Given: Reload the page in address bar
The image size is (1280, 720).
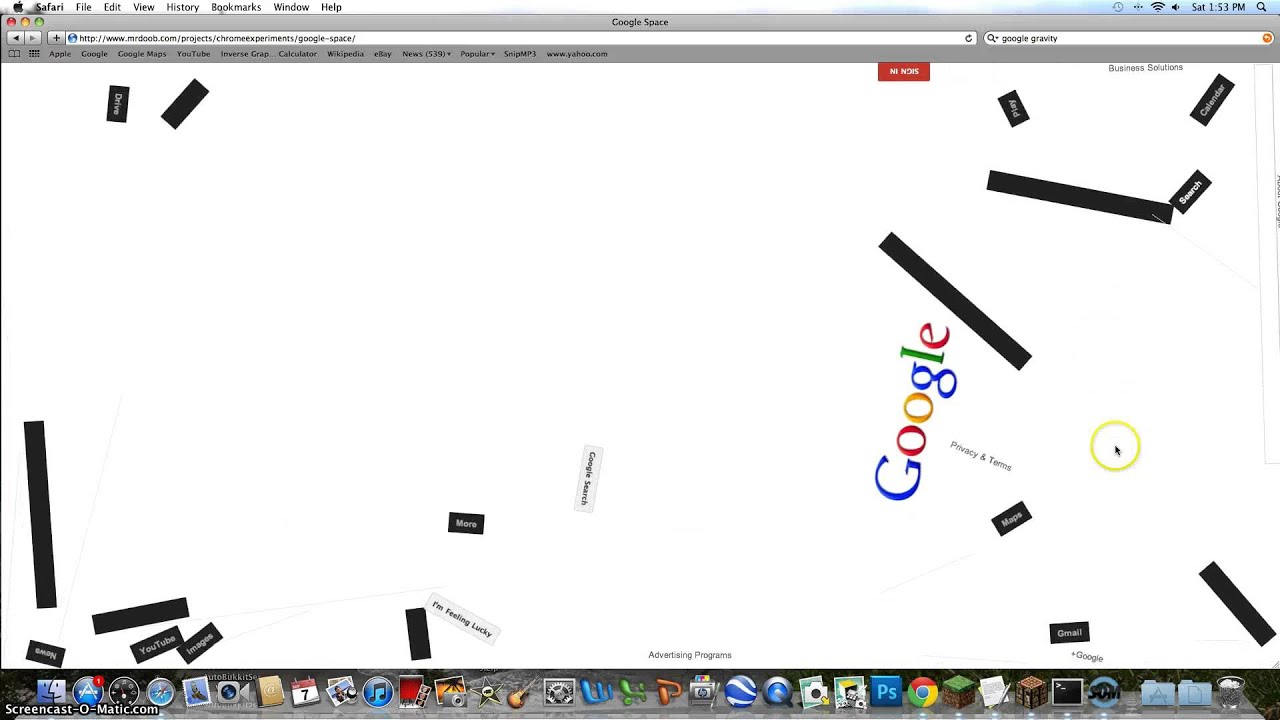Looking at the screenshot, I should click(x=968, y=38).
